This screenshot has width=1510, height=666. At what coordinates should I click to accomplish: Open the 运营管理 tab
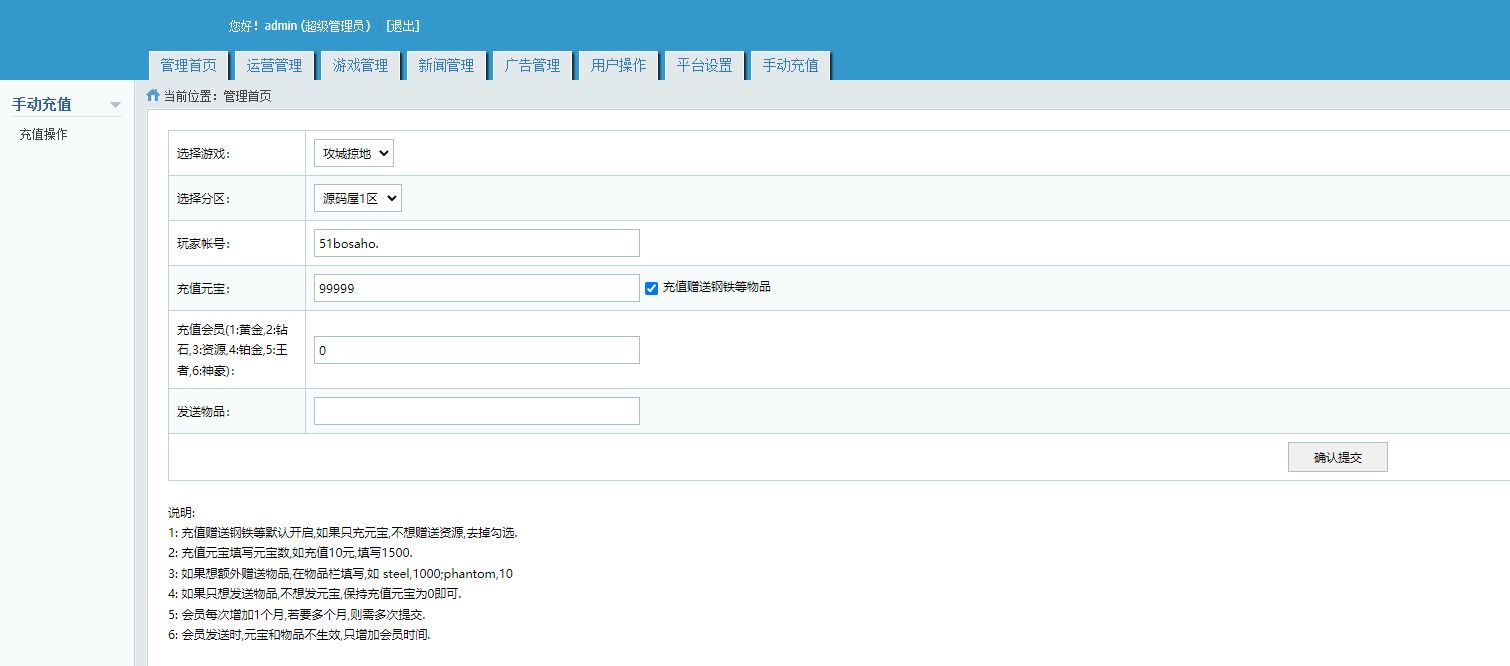click(x=274, y=66)
